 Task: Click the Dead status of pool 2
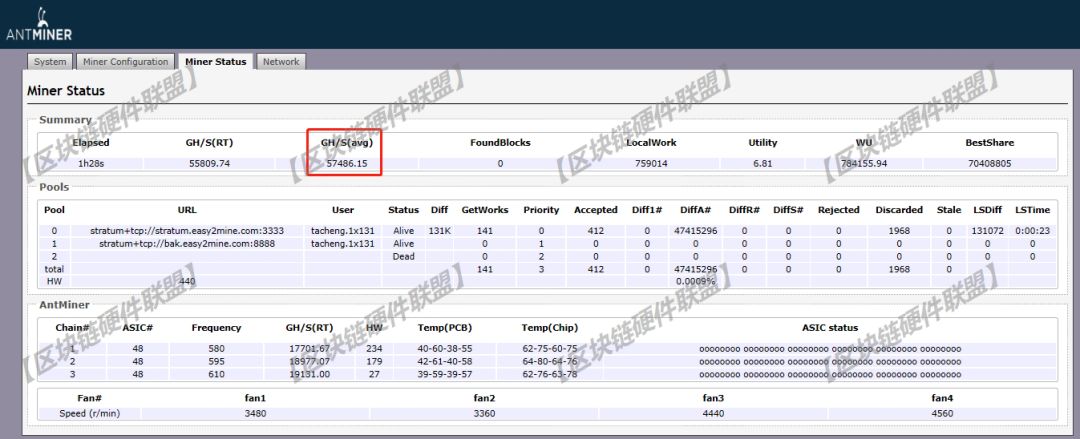click(x=403, y=256)
